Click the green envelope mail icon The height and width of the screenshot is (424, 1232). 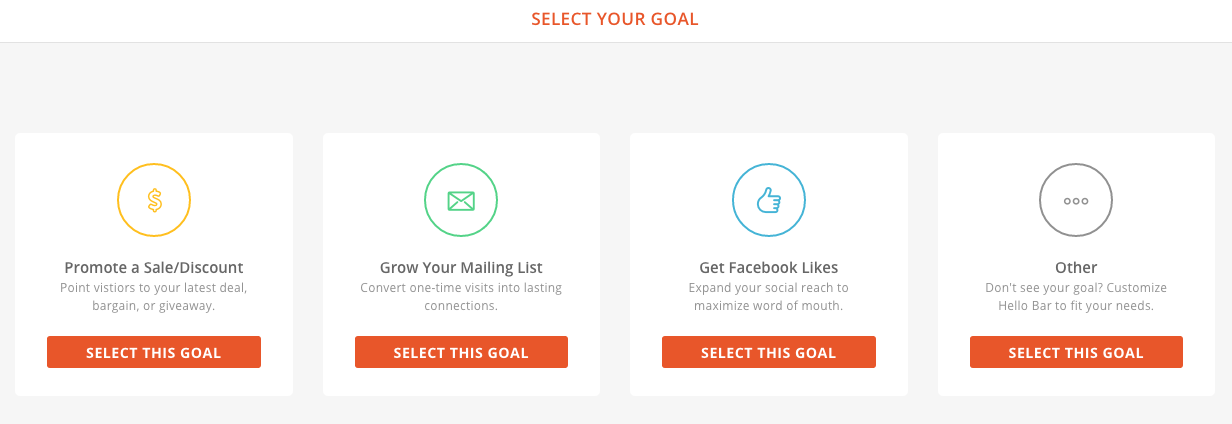[x=461, y=201]
